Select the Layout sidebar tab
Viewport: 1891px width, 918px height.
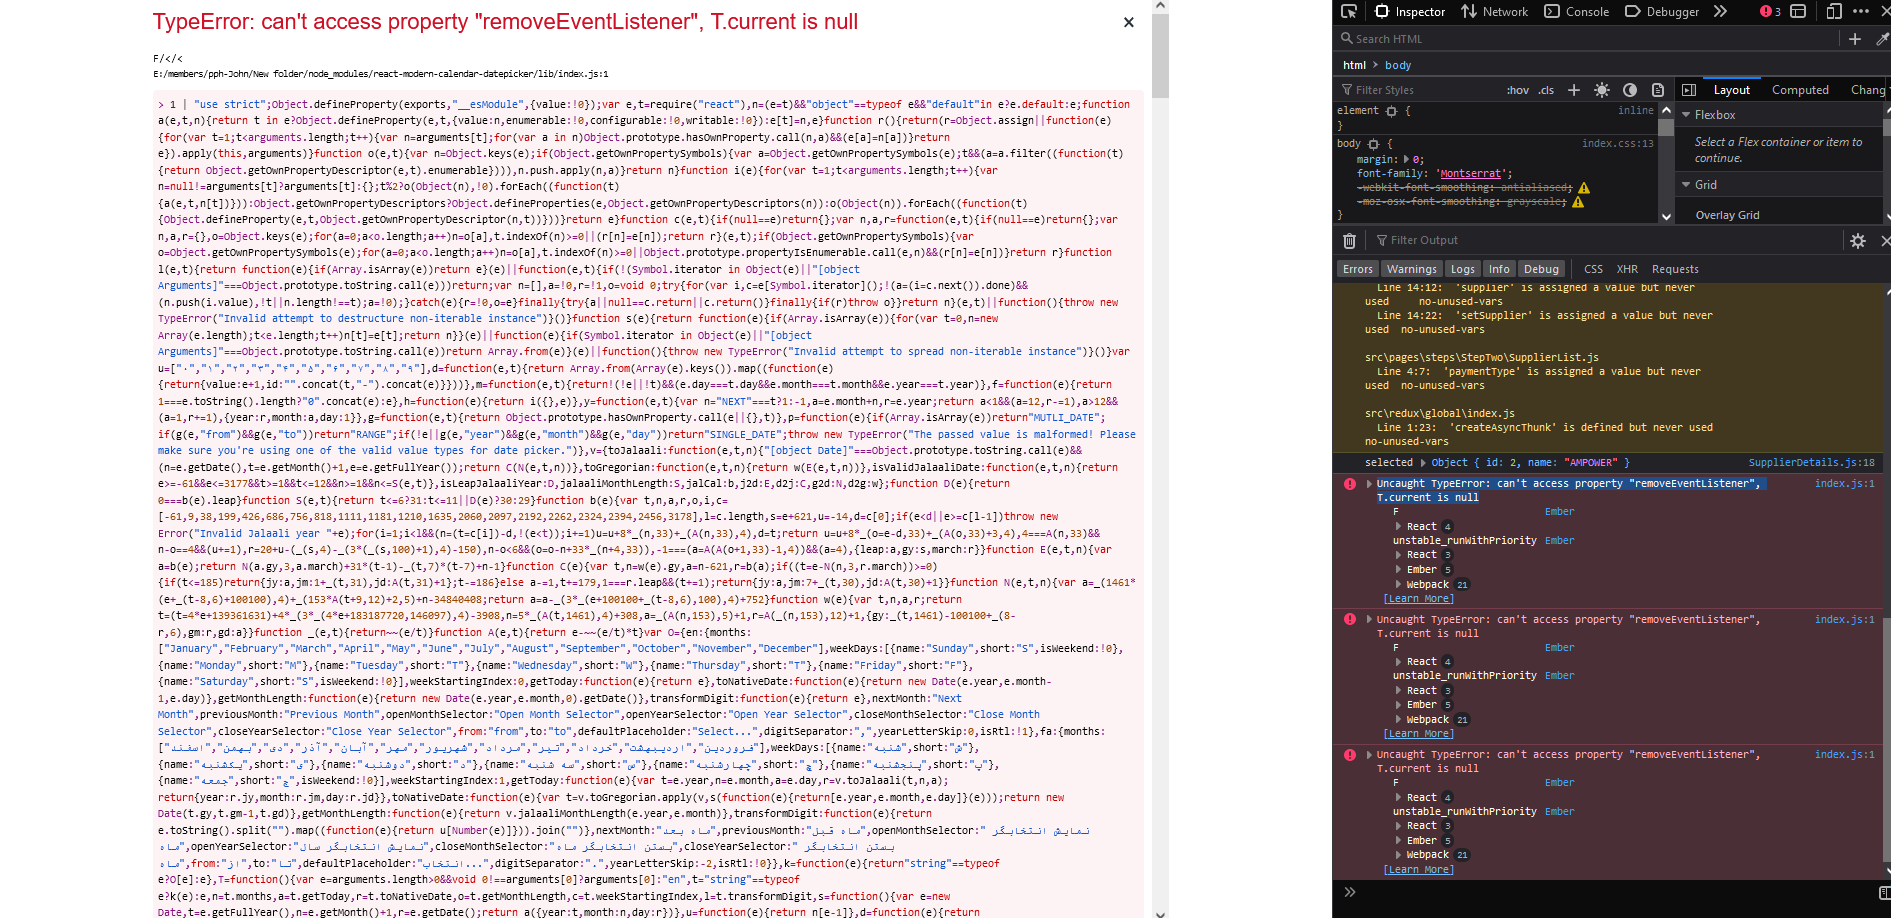(1732, 90)
